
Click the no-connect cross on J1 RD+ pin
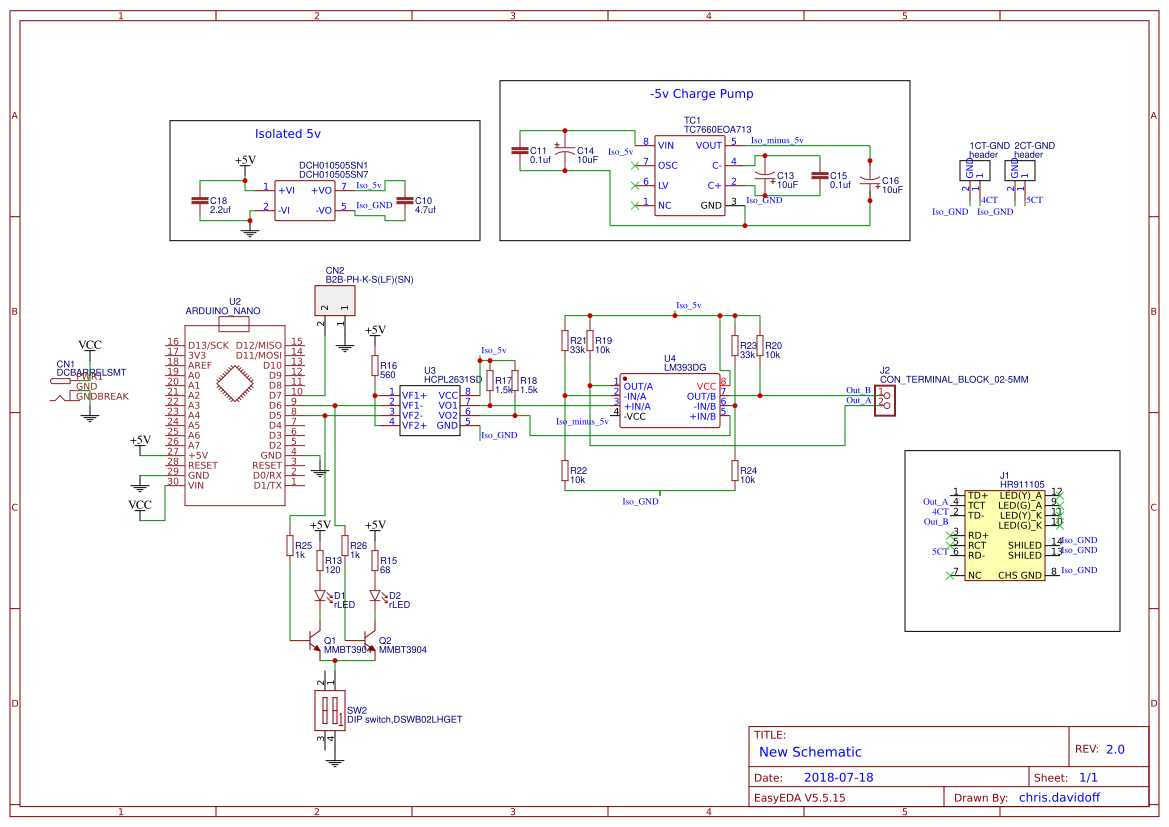[948, 533]
